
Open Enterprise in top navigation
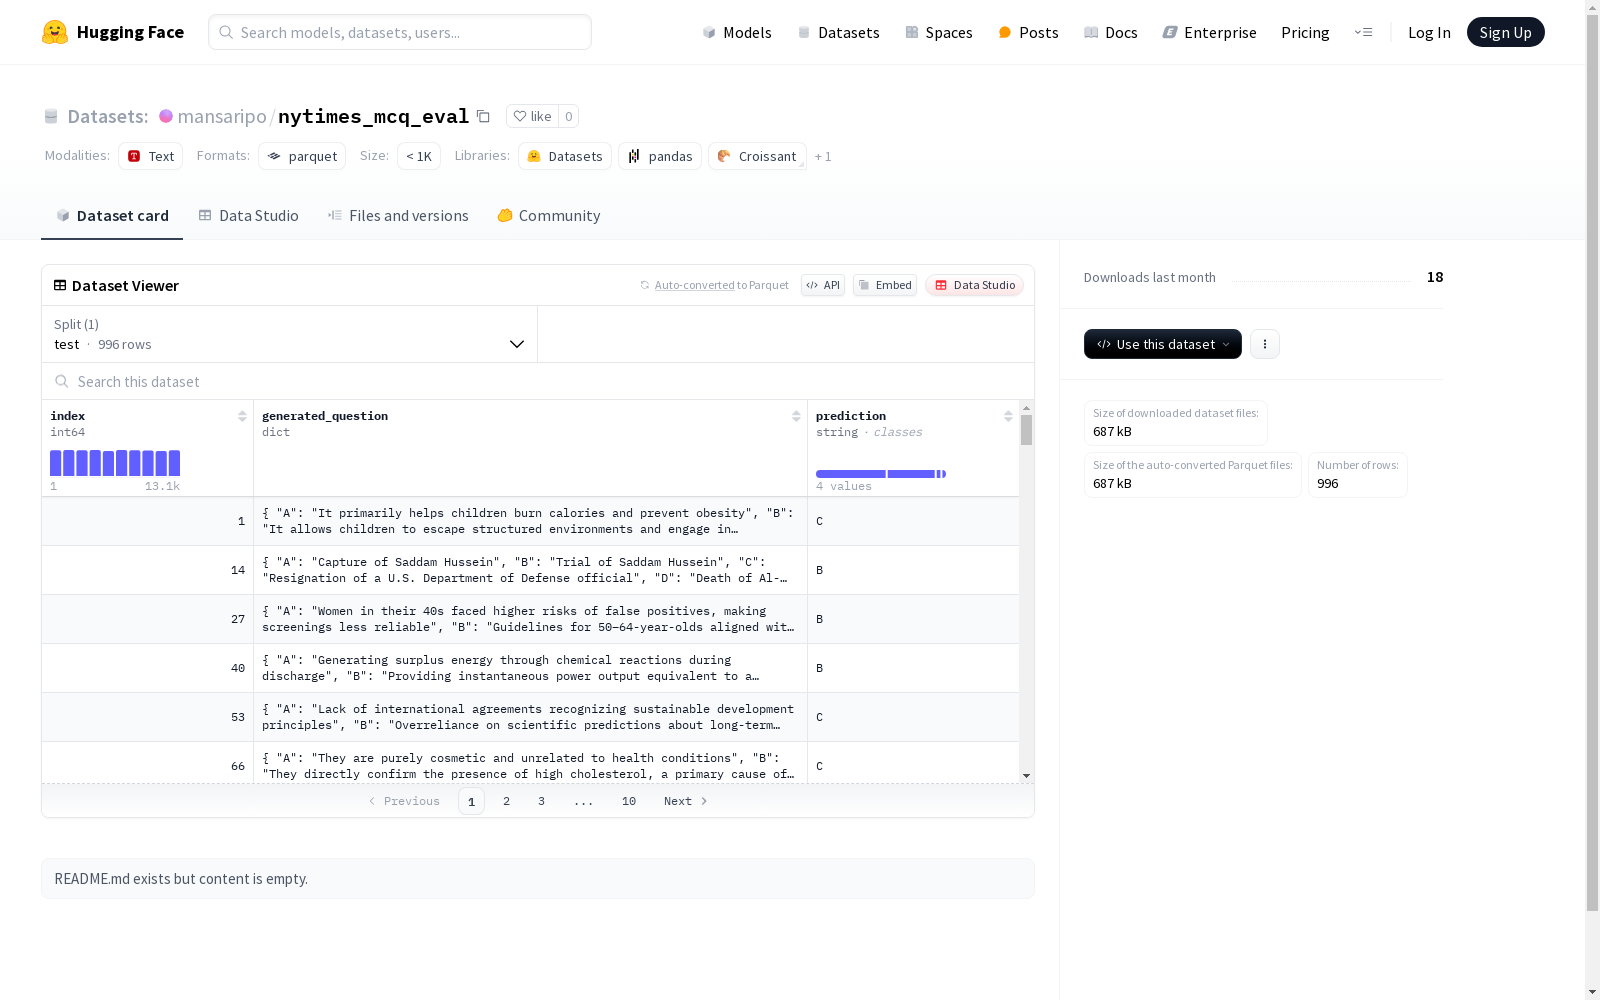[1210, 32]
